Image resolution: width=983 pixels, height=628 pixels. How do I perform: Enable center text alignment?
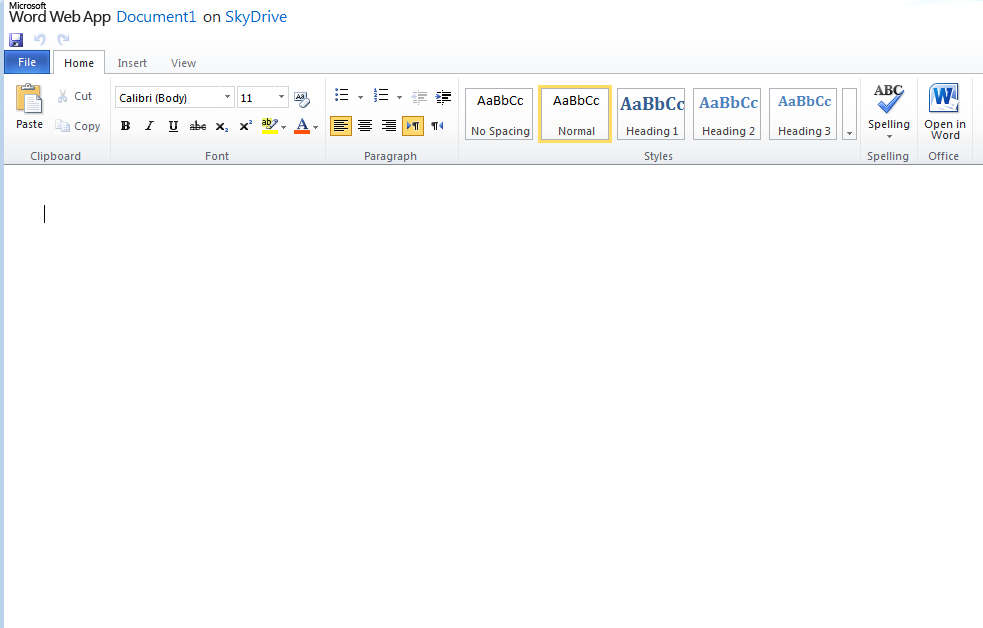(365, 126)
